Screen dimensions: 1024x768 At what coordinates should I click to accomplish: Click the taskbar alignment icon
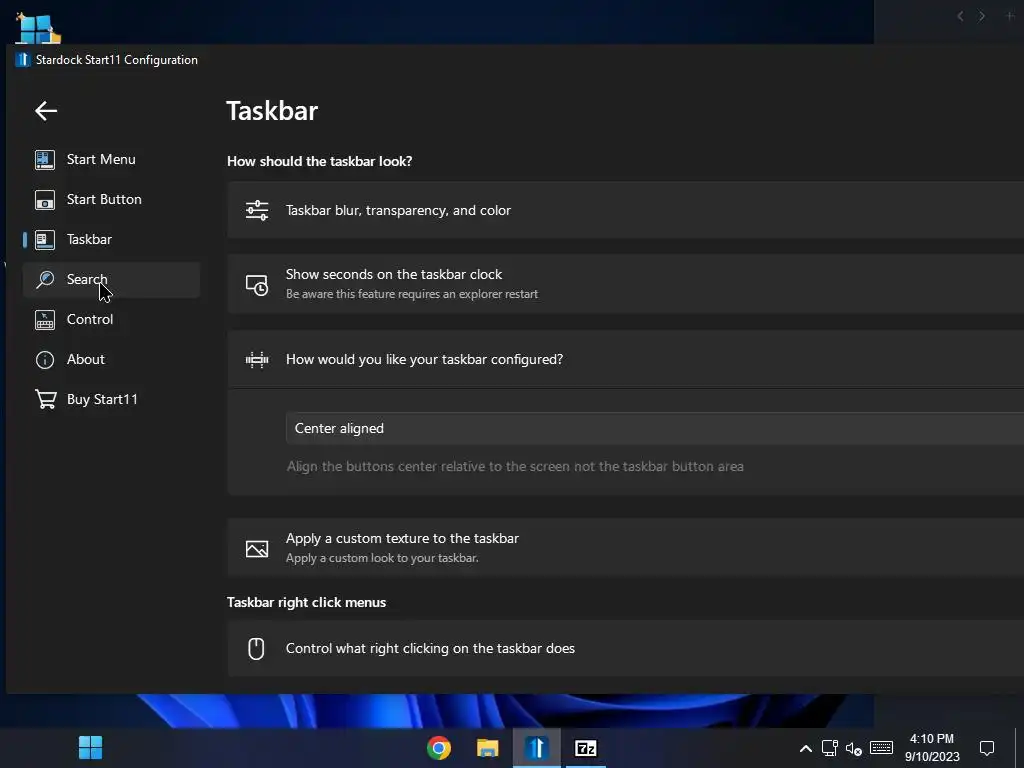coord(257,360)
